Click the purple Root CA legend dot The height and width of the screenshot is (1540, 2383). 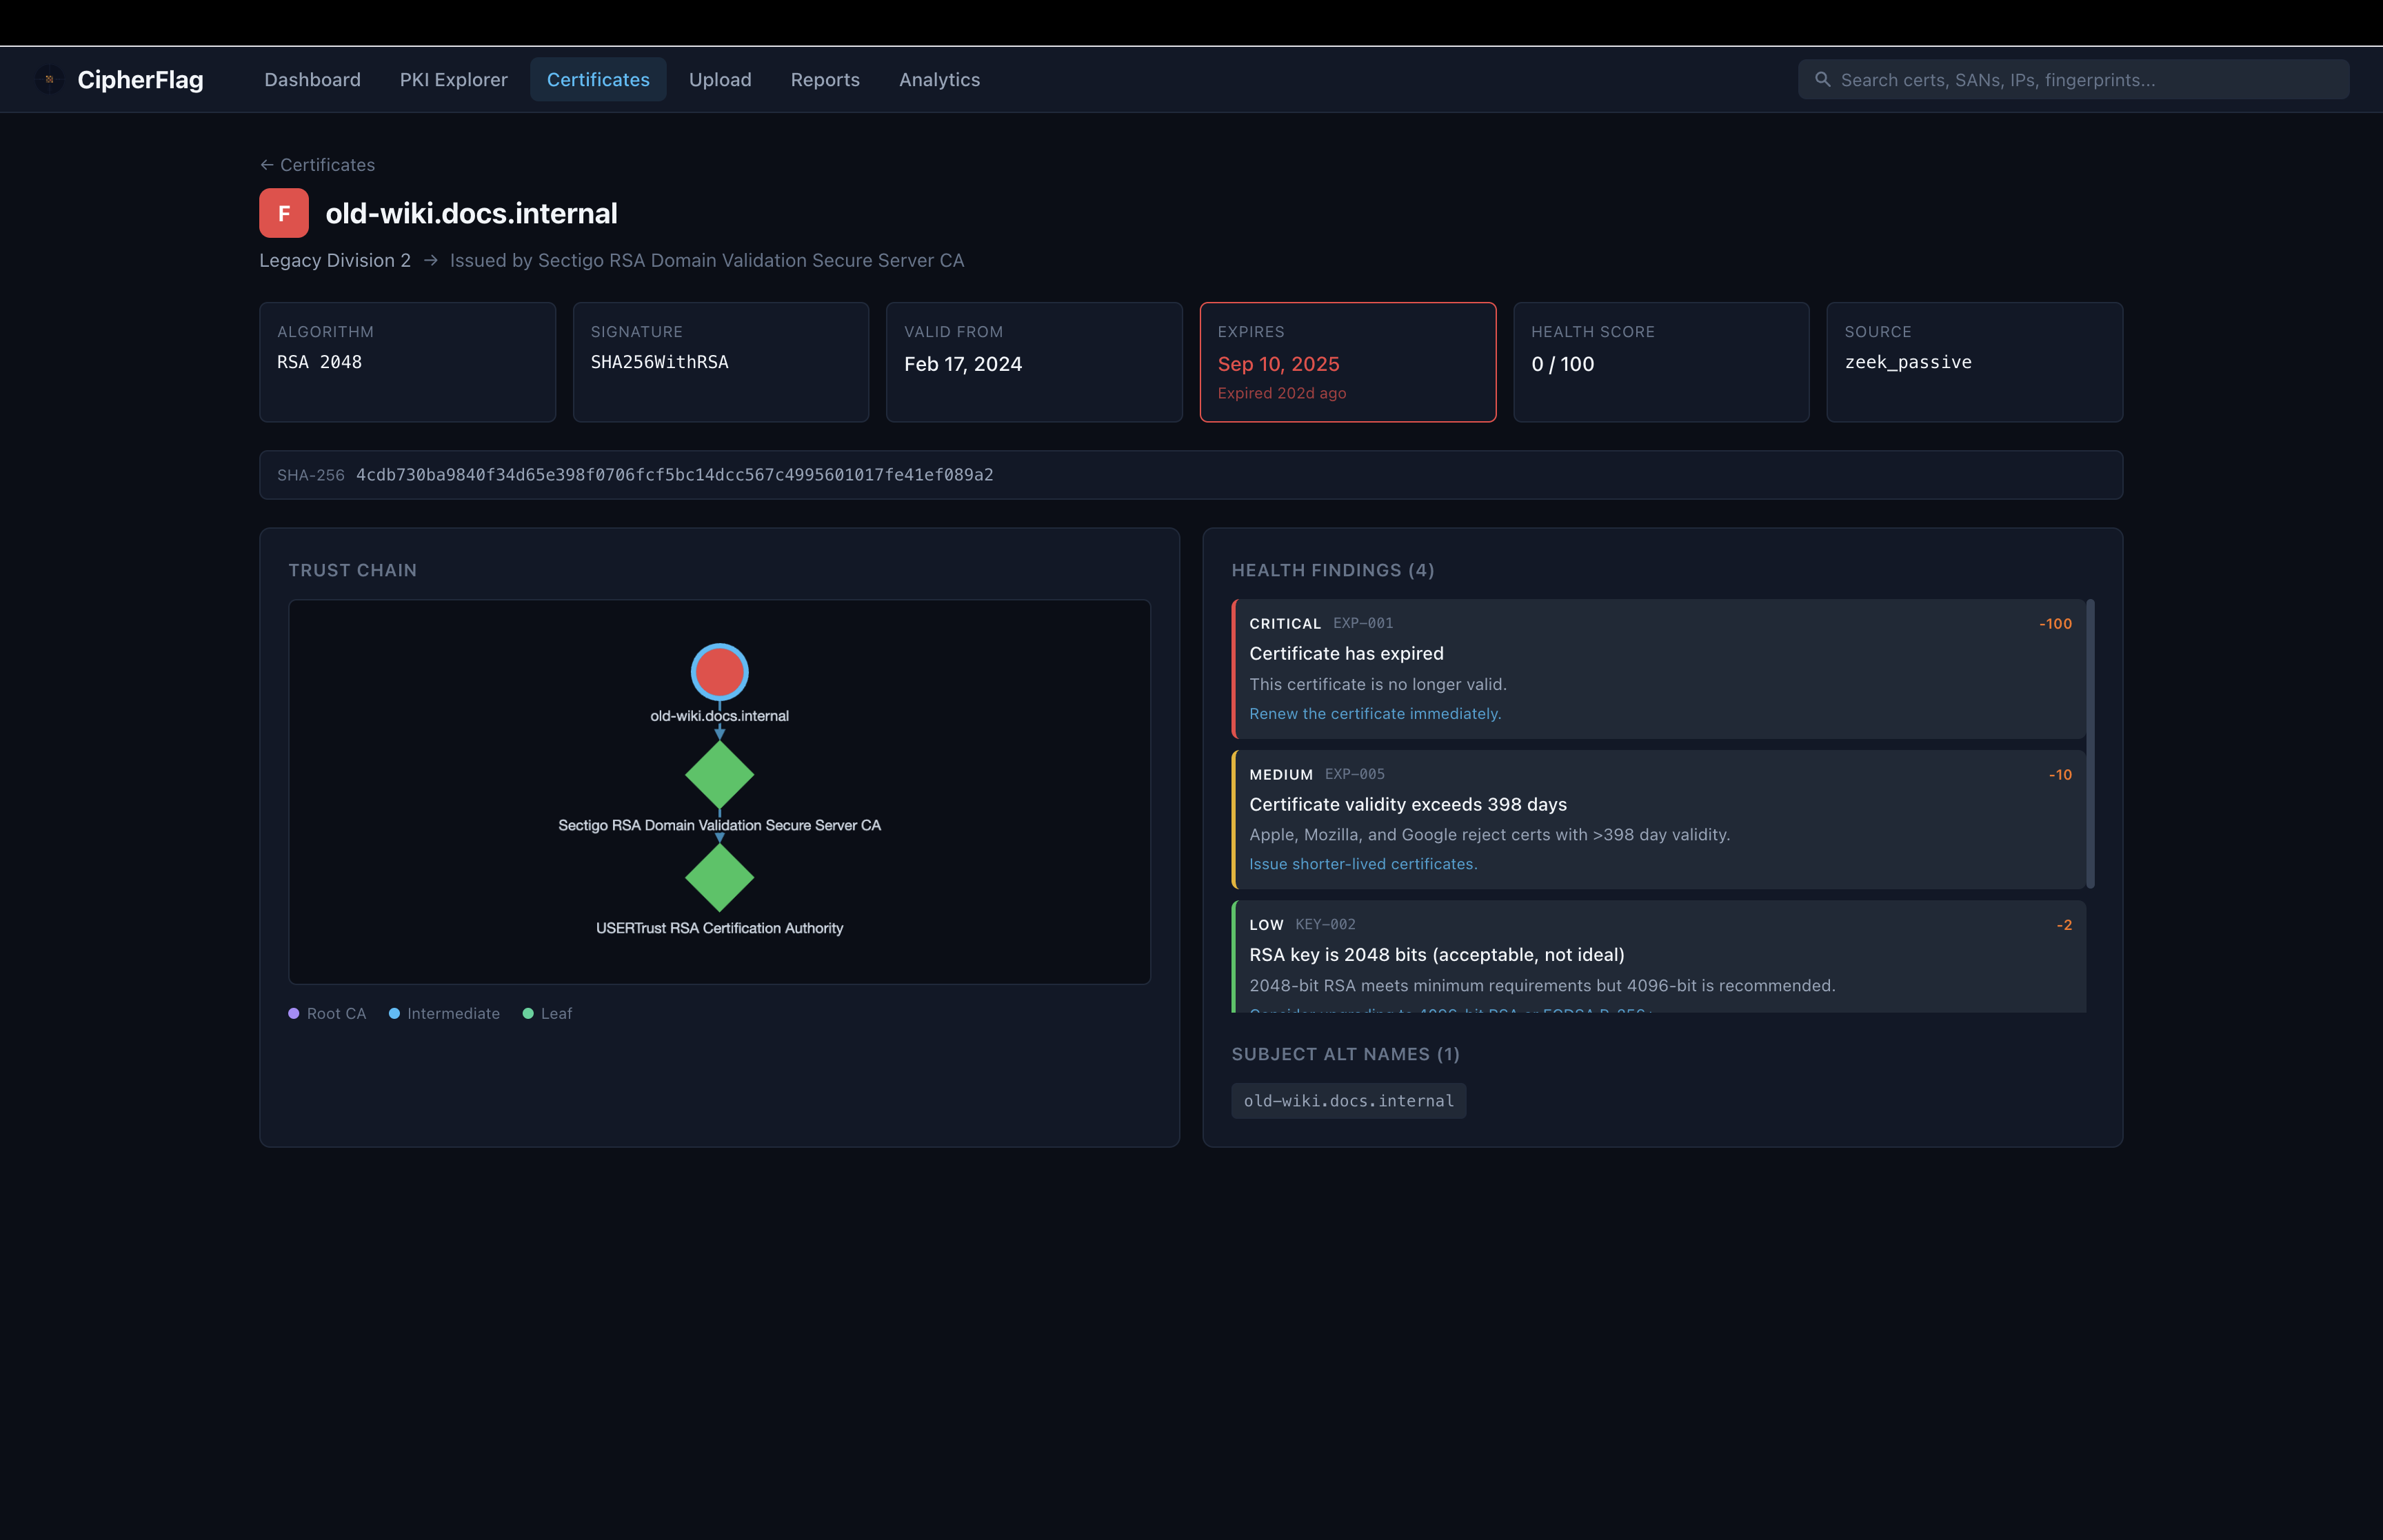coord(294,1013)
